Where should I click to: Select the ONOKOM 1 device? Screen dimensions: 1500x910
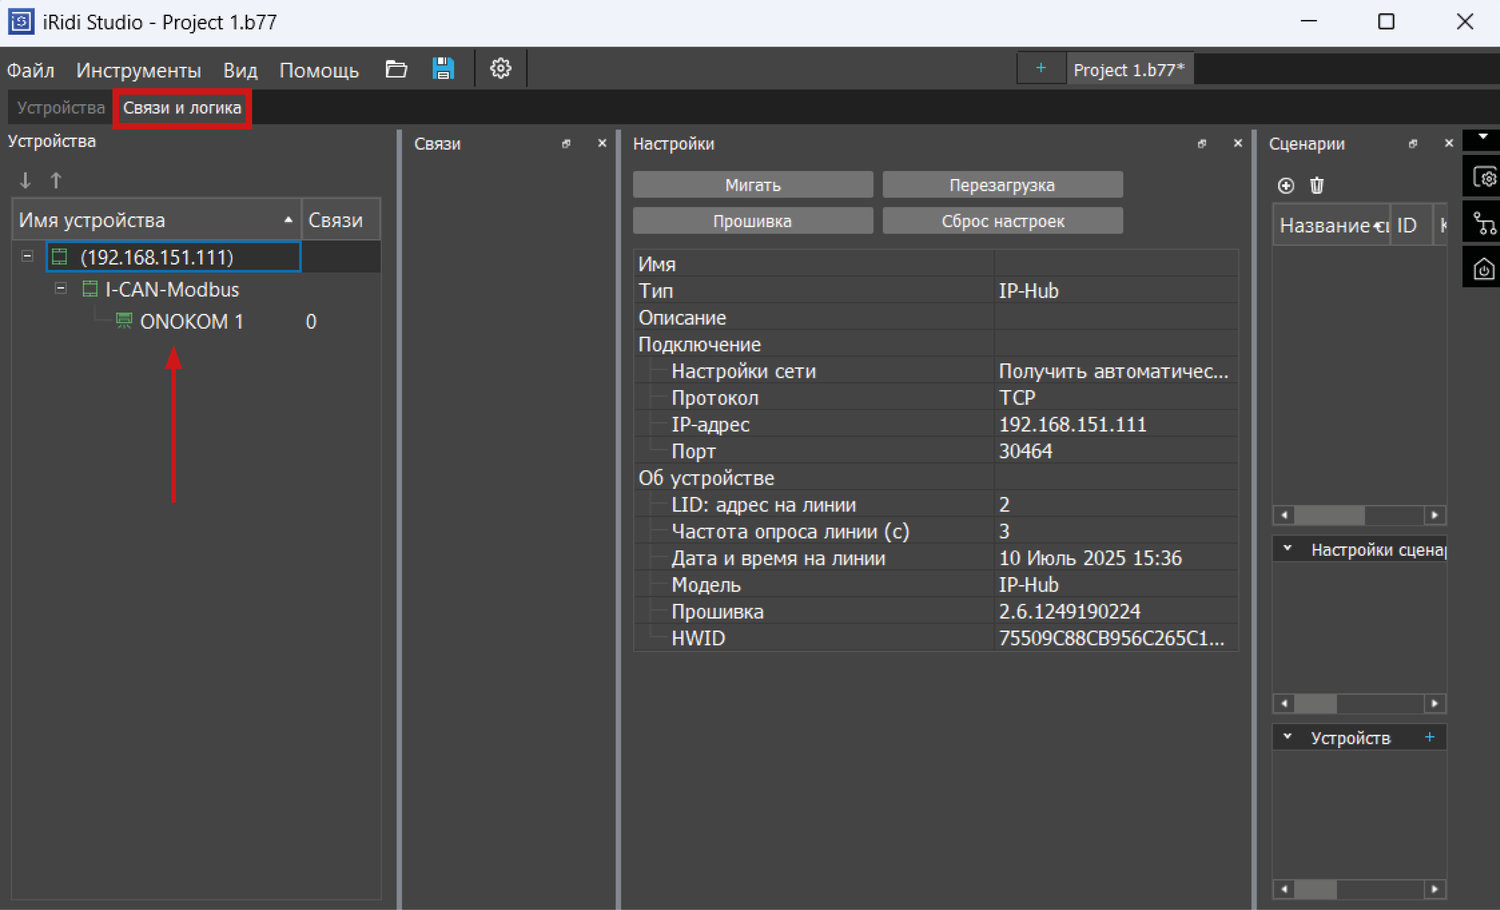pyautogui.click(x=191, y=322)
